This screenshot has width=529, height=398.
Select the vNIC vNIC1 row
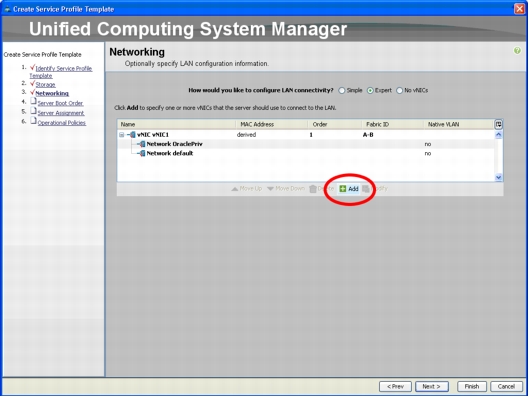click(306, 135)
